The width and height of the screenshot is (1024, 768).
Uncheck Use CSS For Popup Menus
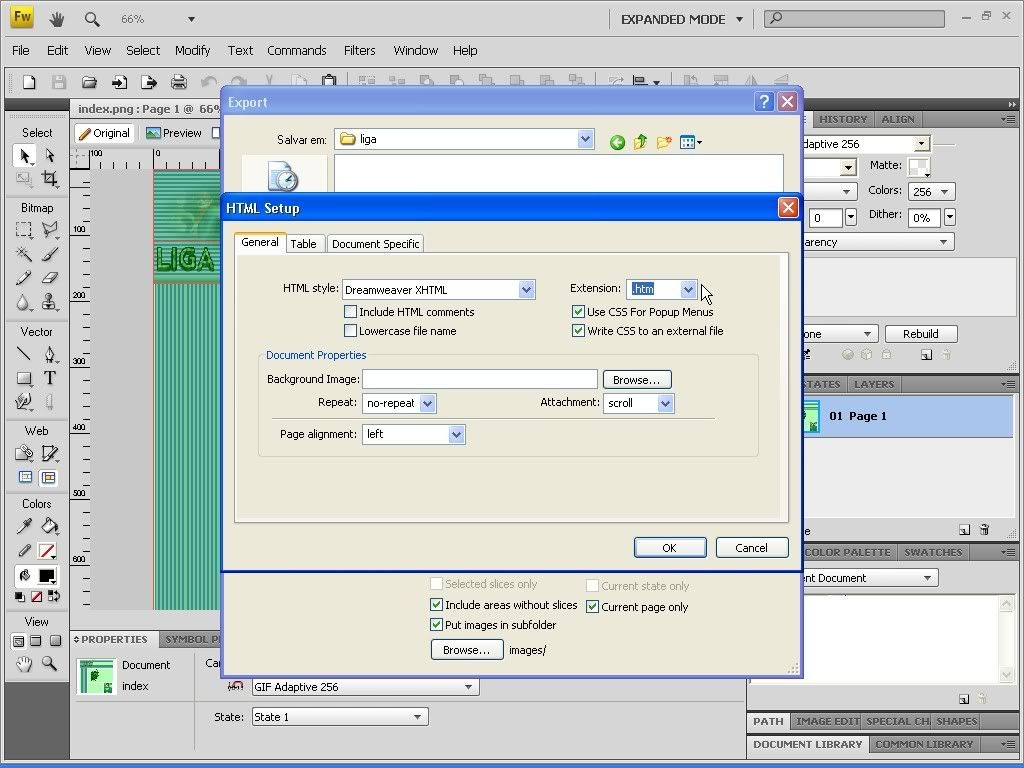point(578,312)
